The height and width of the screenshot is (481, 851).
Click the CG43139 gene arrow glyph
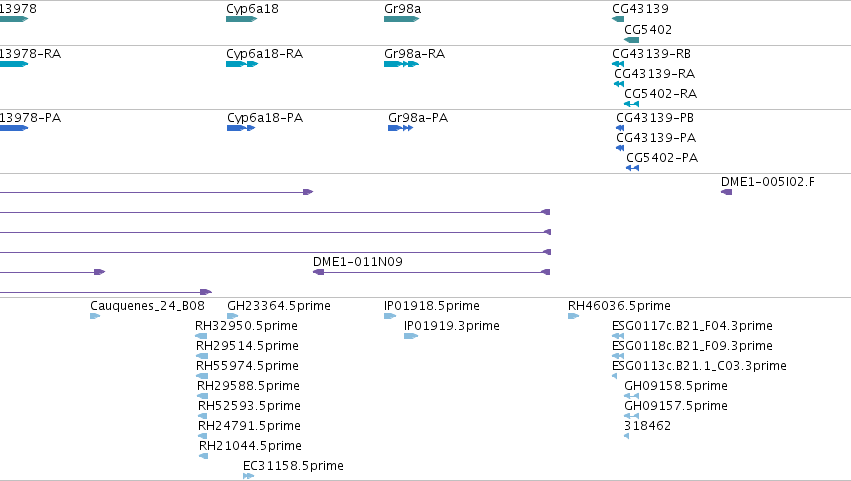pos(618,19)
